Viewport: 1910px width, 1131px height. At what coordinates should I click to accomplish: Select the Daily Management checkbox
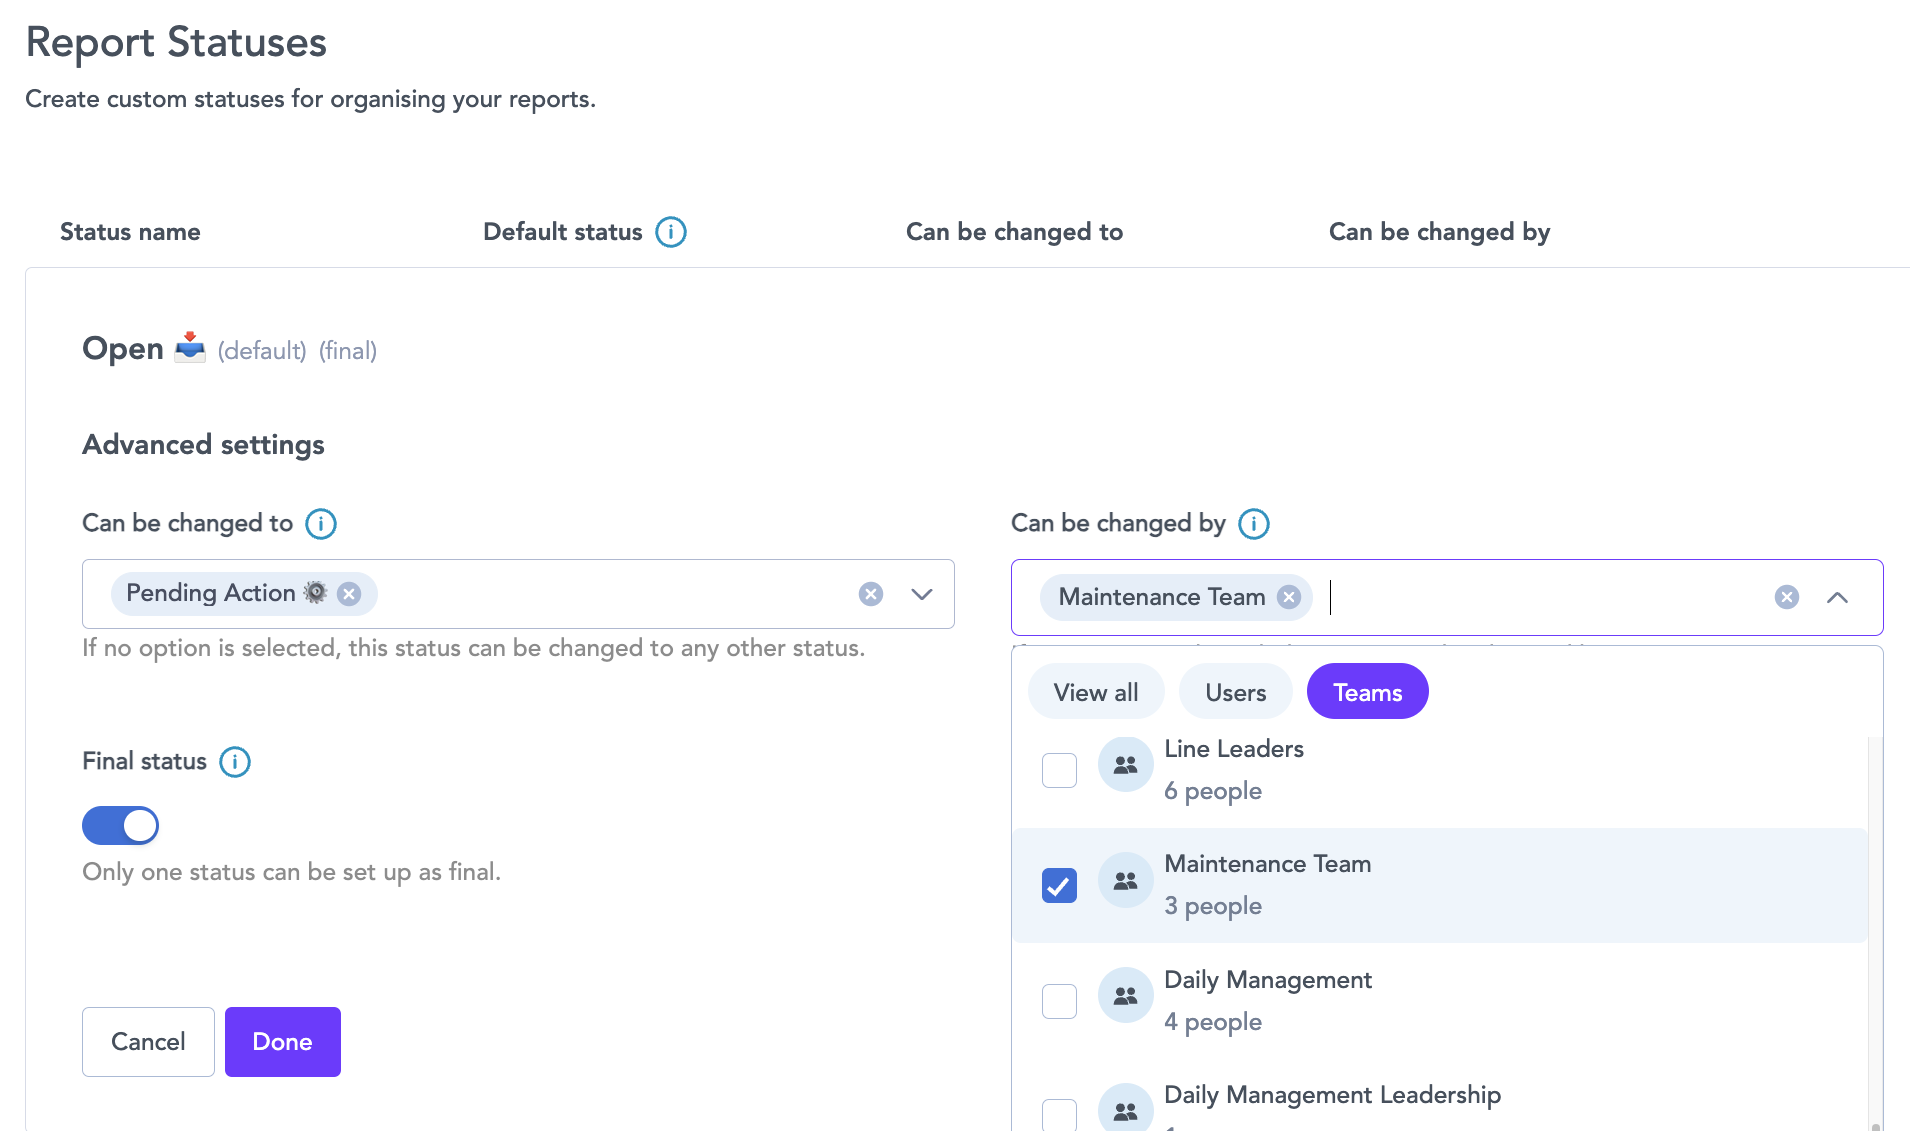[1059, 1000]
